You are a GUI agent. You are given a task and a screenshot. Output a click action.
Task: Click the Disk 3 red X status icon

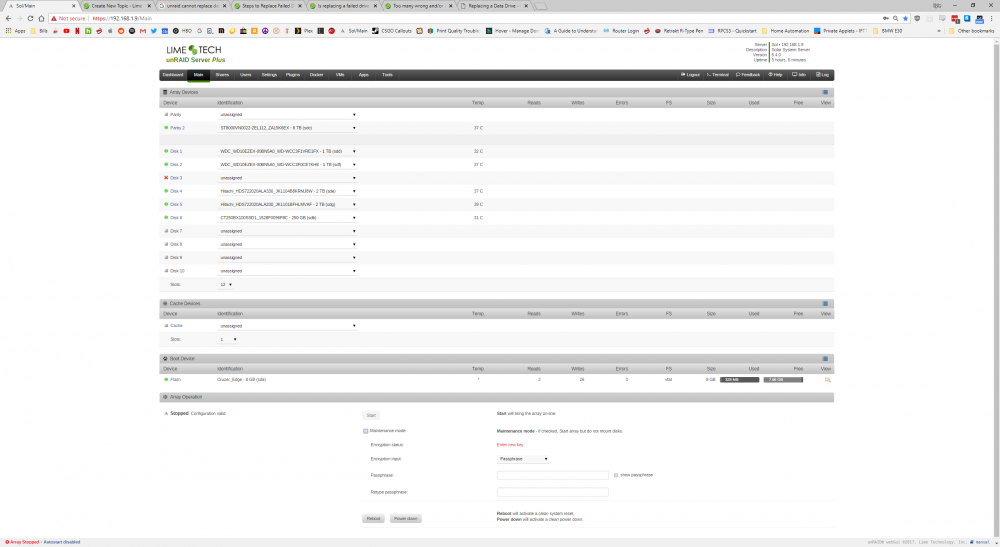coord(166,178)
